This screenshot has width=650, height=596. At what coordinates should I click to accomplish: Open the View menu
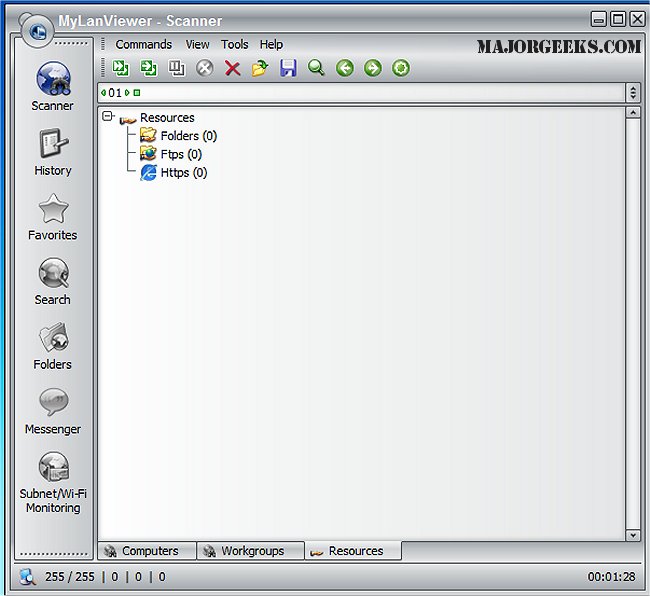(197, 44)
